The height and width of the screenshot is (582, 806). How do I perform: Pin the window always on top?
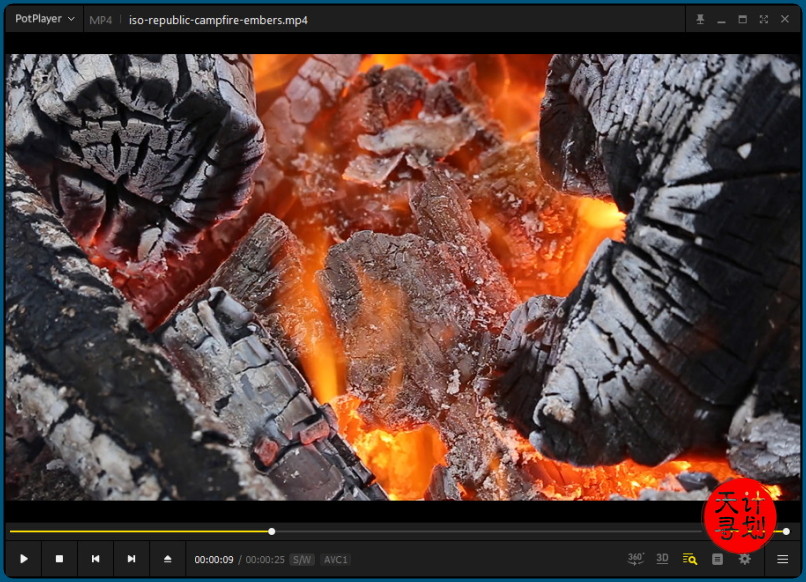(x=700, y=19)
